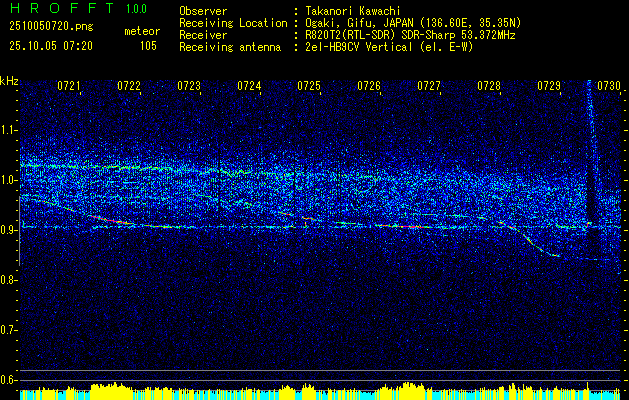The image size is (629, 400).
Task: Click the Receiving antenna label
Action: pyautogui.click(x=230, y=47)
